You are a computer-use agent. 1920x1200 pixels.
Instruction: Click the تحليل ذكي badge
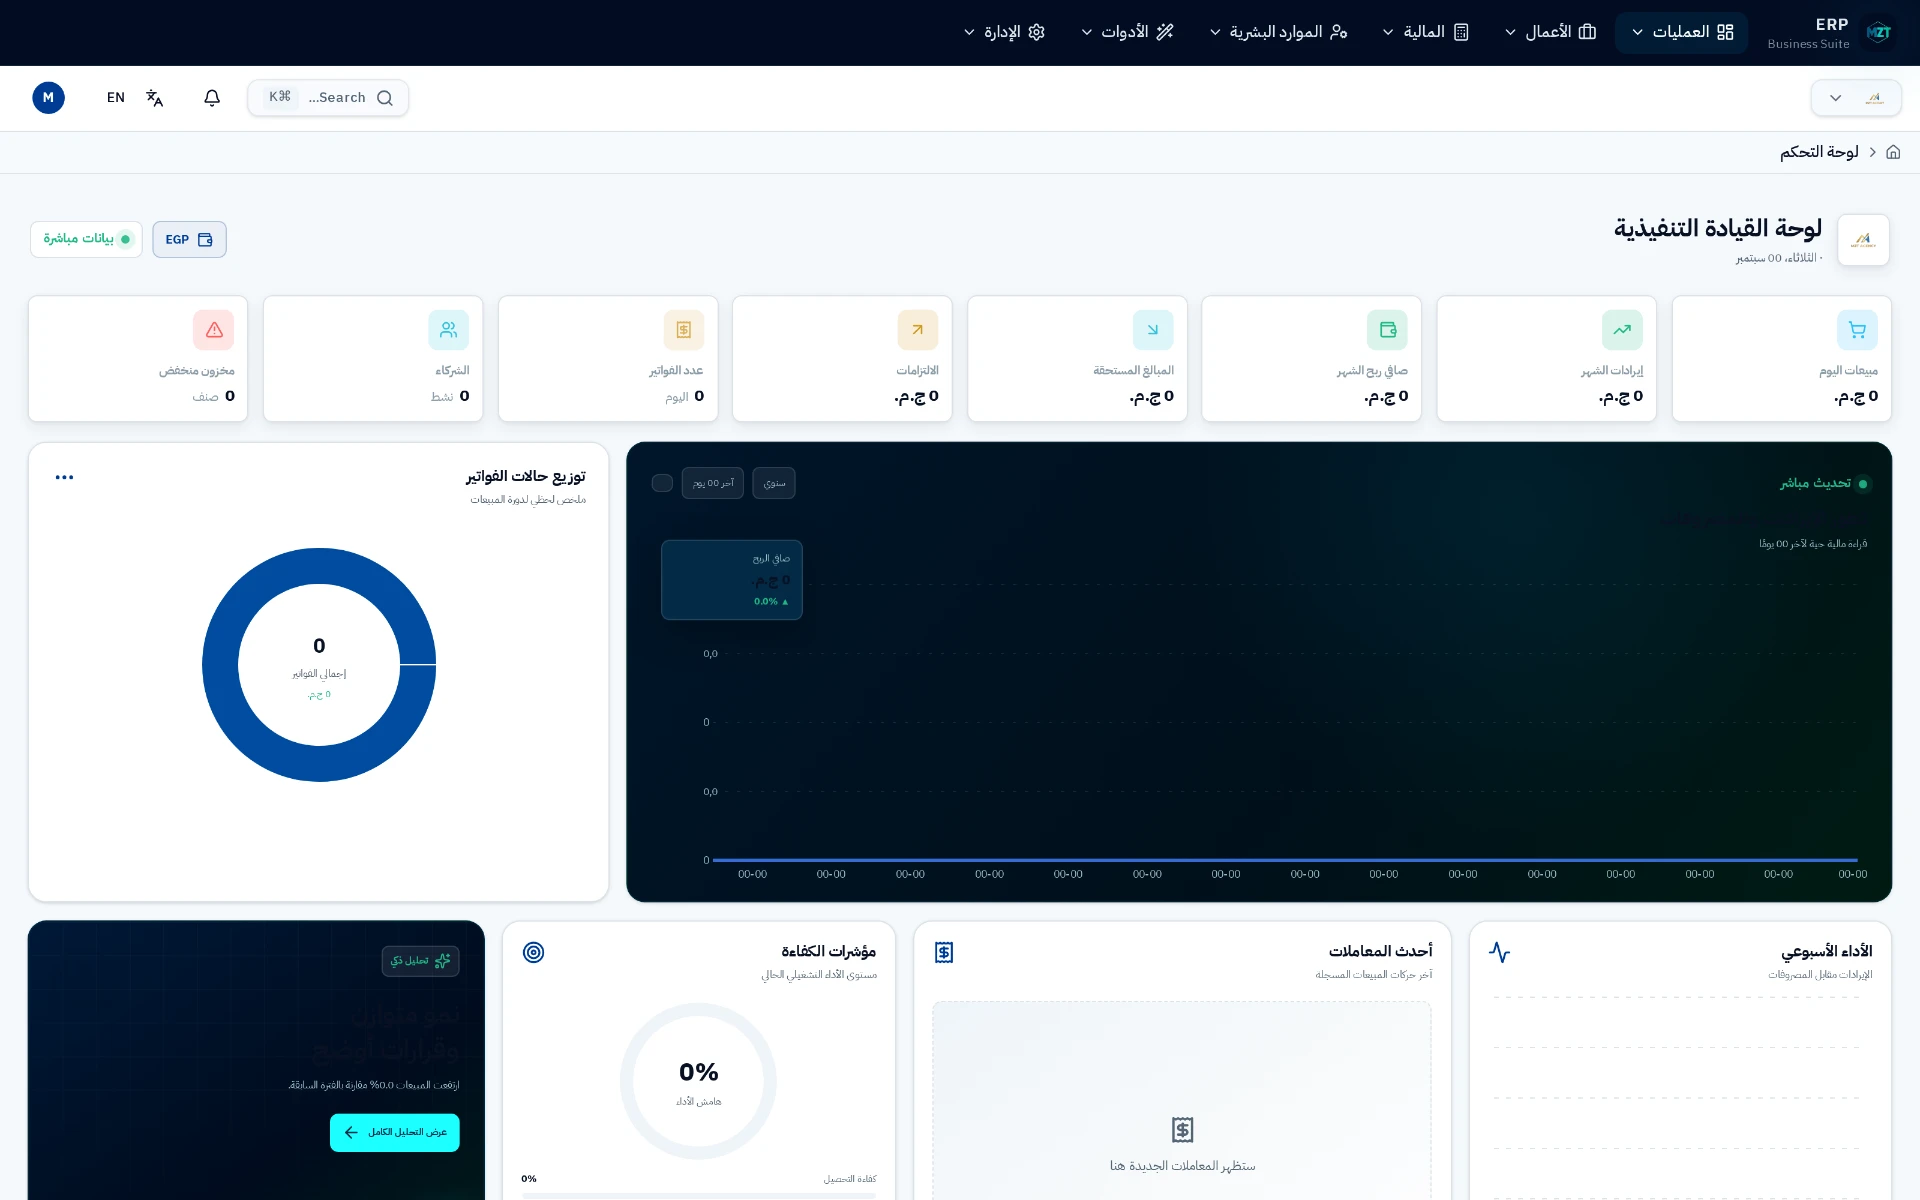pos(421,961)
